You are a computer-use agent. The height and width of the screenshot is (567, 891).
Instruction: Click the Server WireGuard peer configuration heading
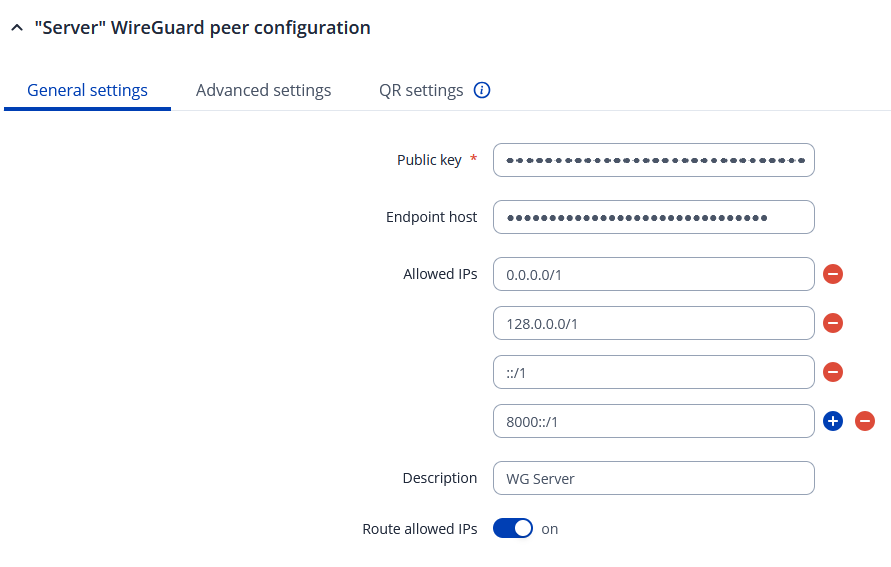[202, 28]
